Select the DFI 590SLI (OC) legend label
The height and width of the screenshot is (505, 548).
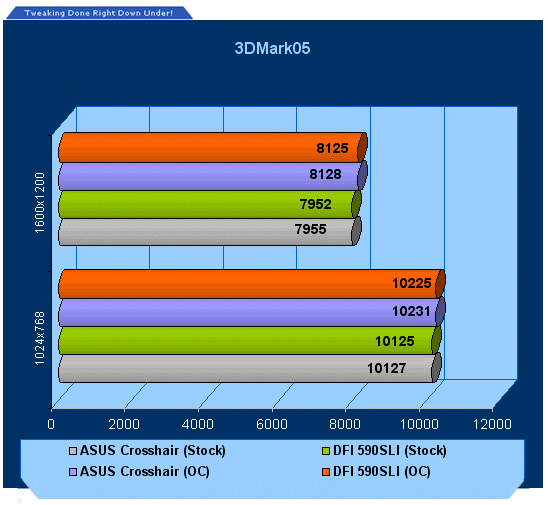(382, 472)
